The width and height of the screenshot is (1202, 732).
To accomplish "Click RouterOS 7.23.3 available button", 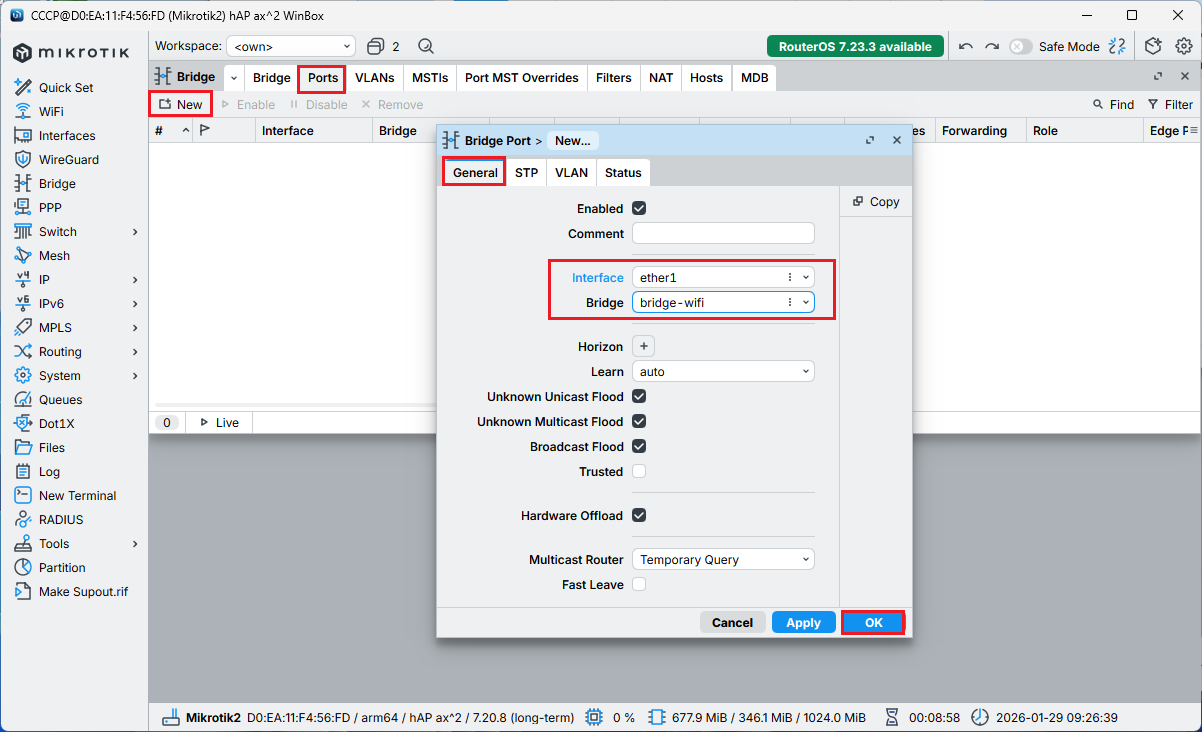I will tap(855, 46).
